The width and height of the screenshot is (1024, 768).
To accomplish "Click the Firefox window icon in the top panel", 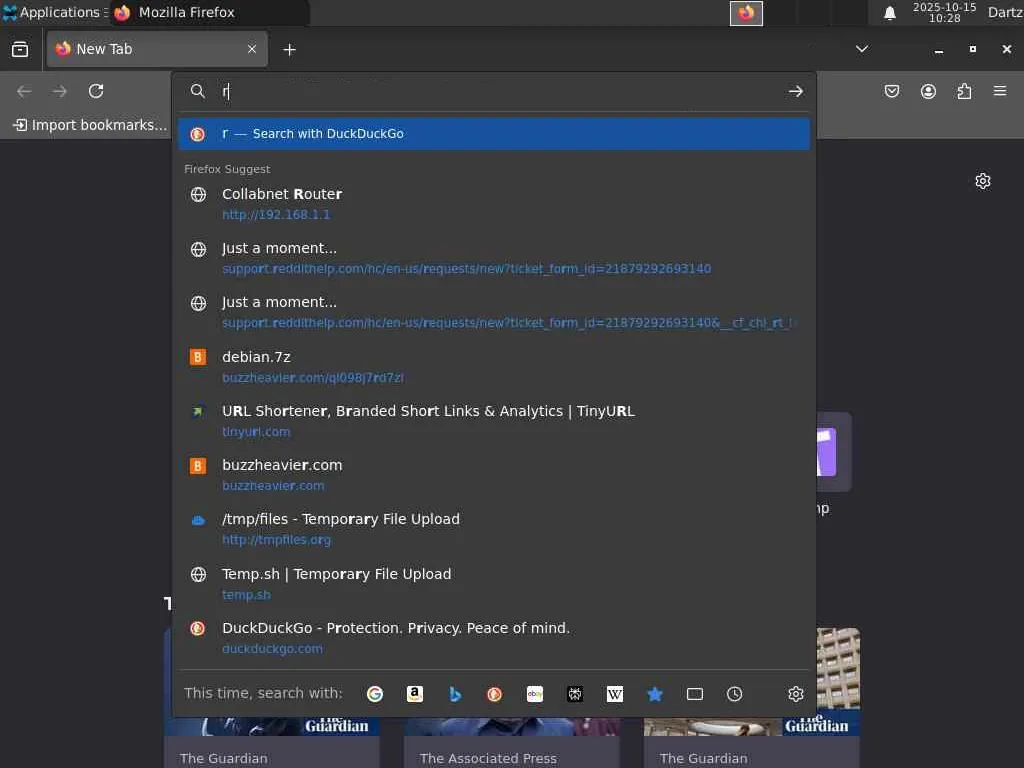I will [746, 13].
